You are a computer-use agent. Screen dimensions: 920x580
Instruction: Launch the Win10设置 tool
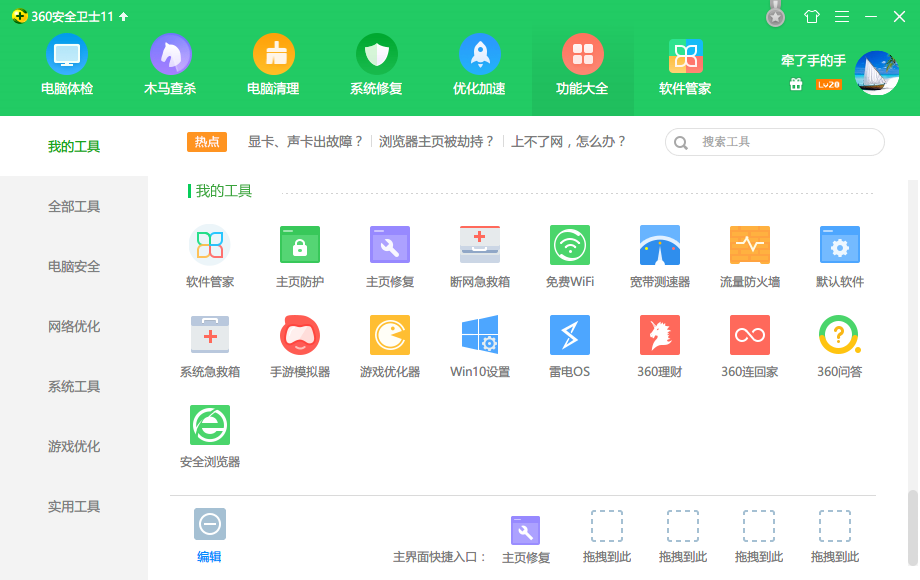(x=480, y=347)
